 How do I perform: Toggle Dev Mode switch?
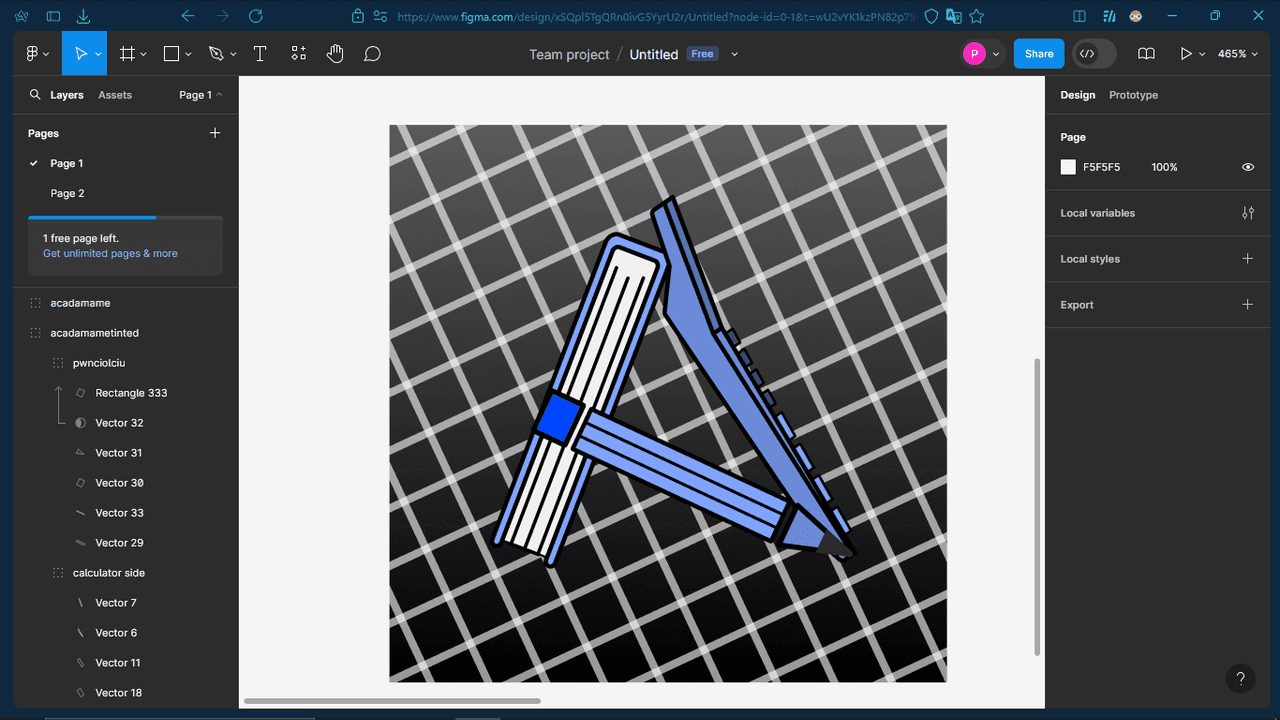(x=1093, y=54)
